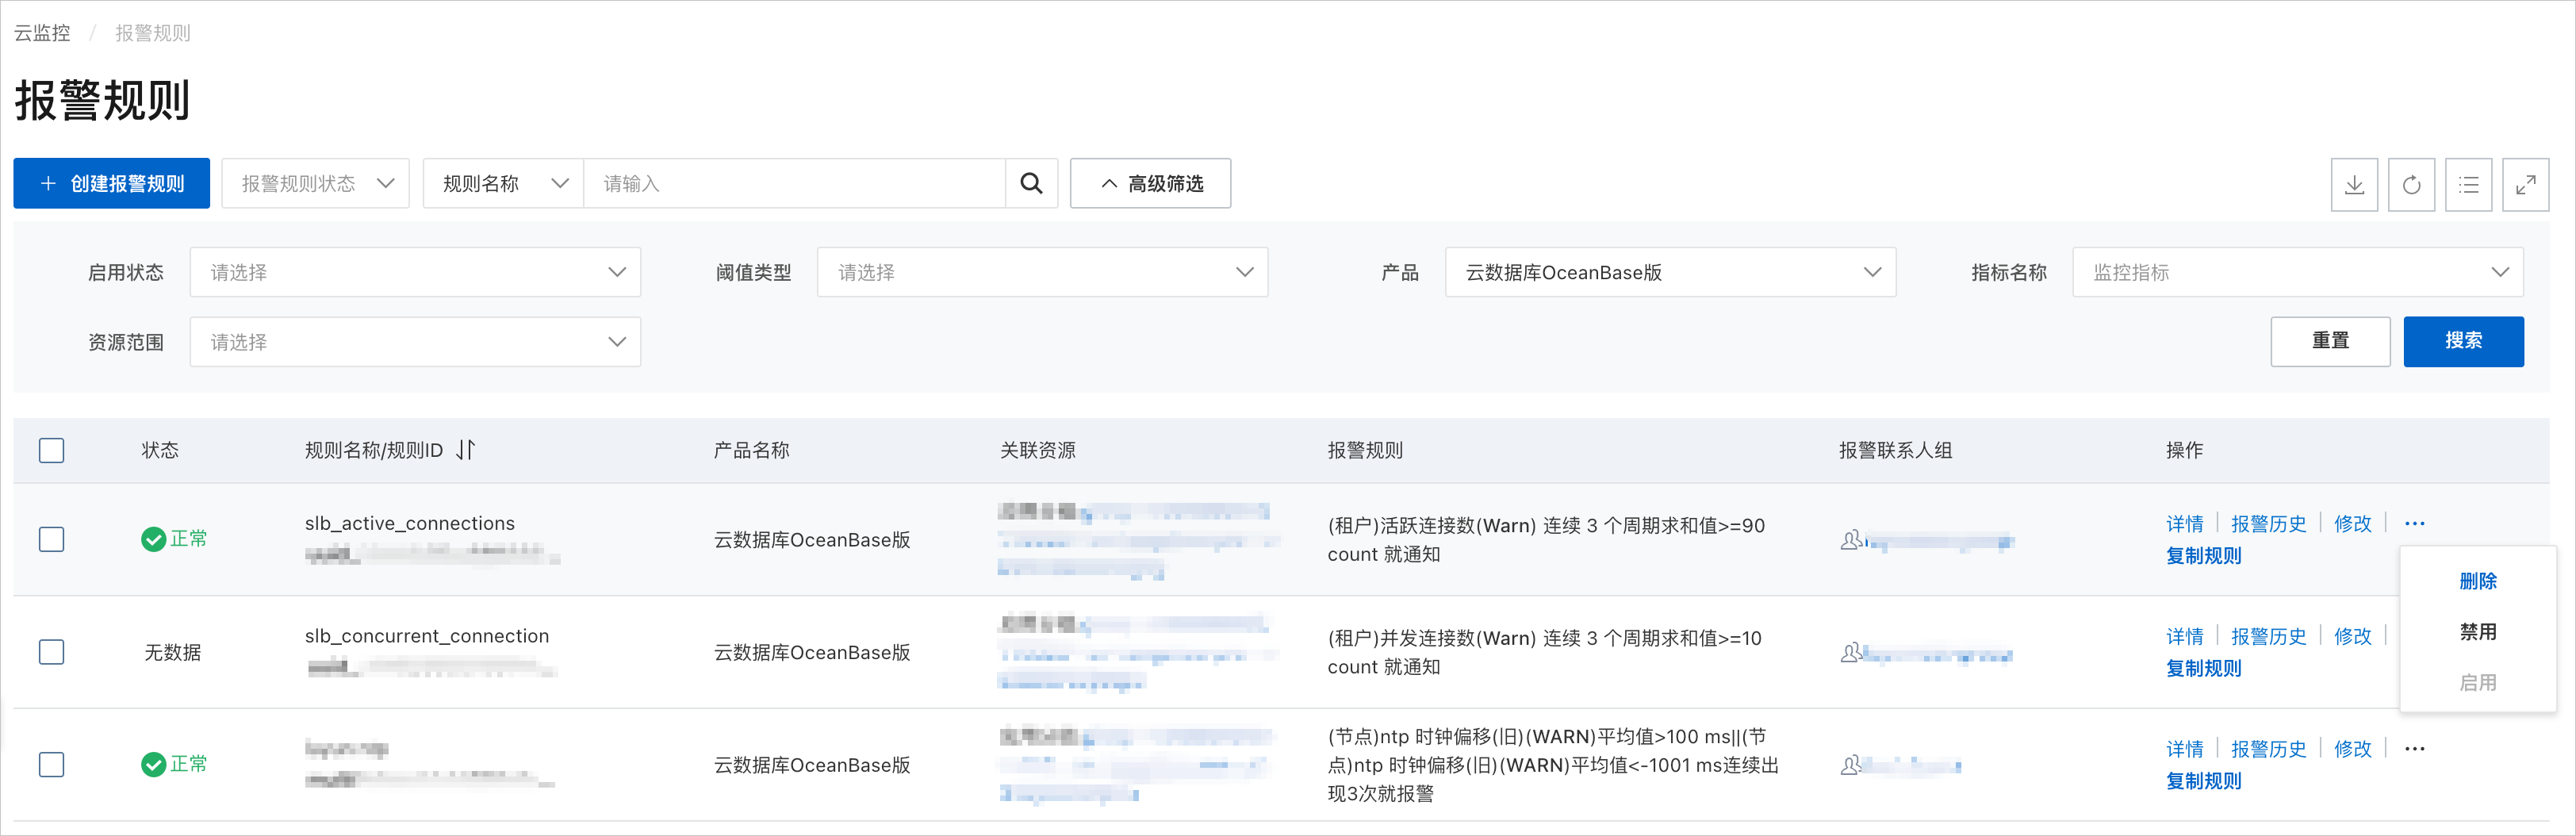Select all rules with header checkbox
The image size is (2576, 836).
(52, 451)
